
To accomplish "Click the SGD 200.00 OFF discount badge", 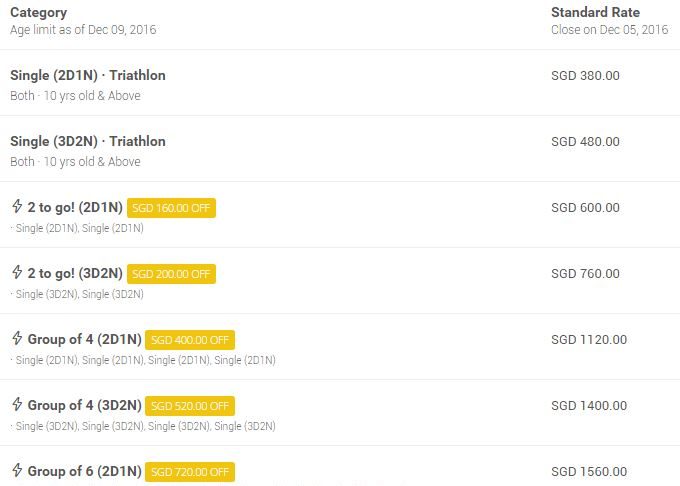I will pyautogui.click(x=171, y=274).
